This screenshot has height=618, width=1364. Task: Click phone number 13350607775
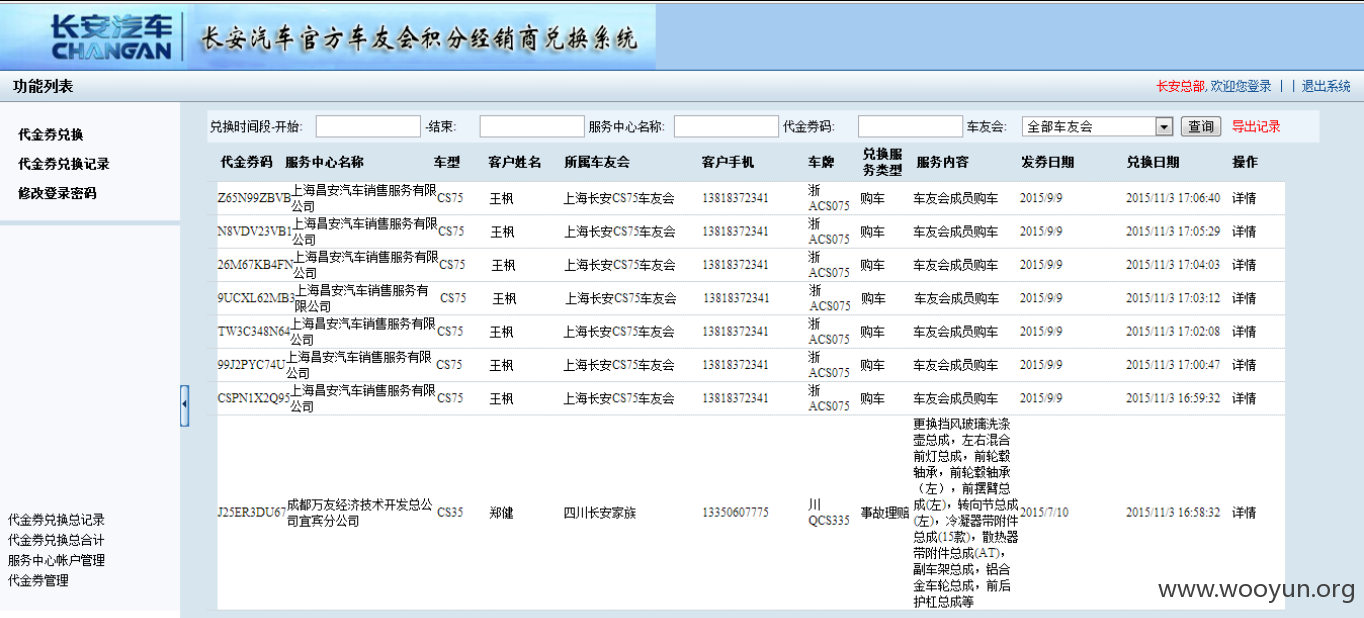[x=735, y=512]
